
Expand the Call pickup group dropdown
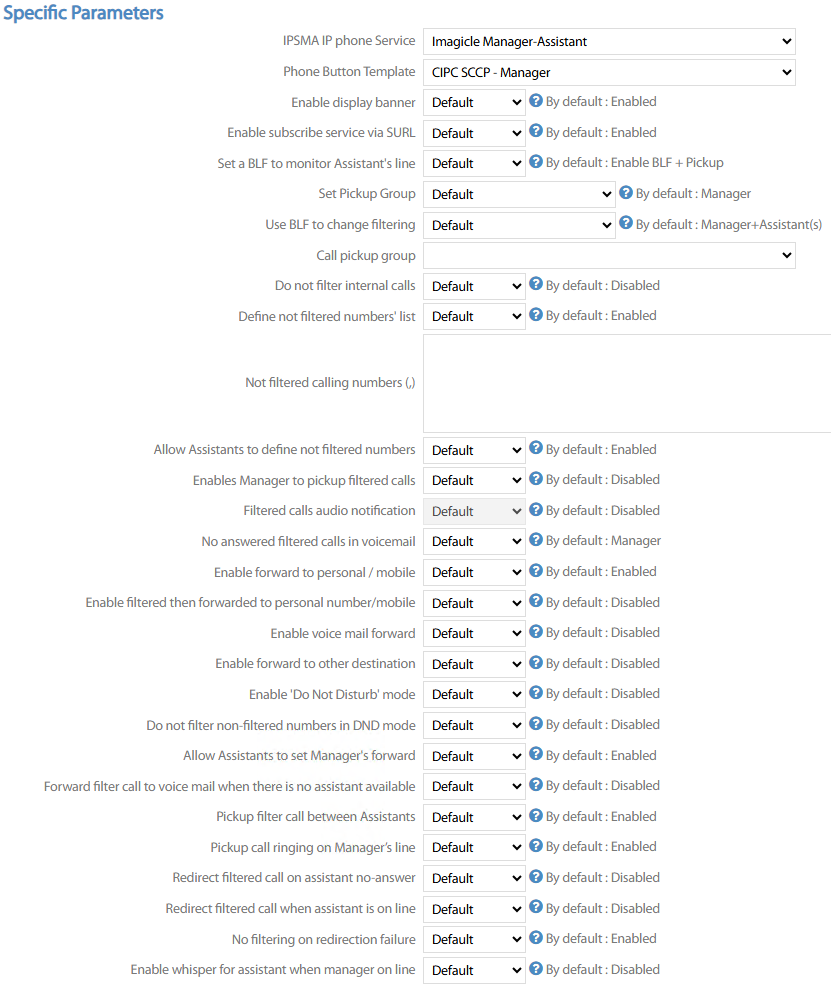click(x=609, y=256)
